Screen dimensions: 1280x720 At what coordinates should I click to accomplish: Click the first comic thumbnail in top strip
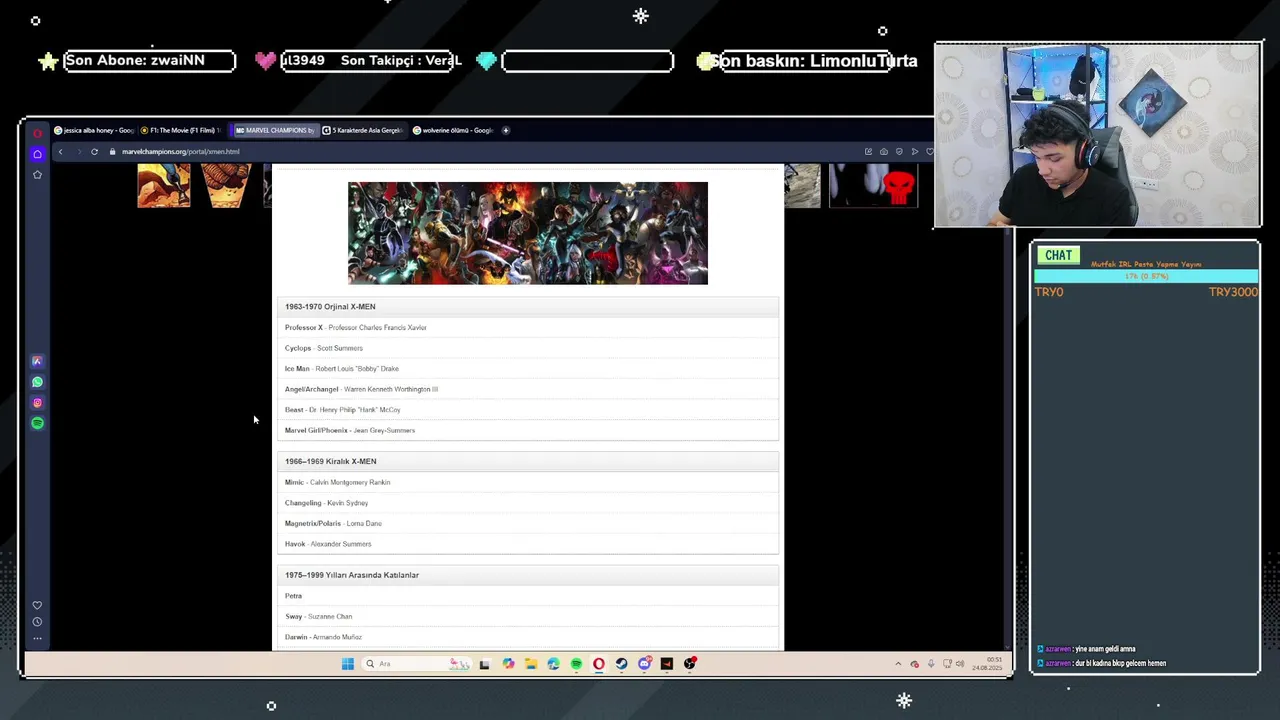164,186
